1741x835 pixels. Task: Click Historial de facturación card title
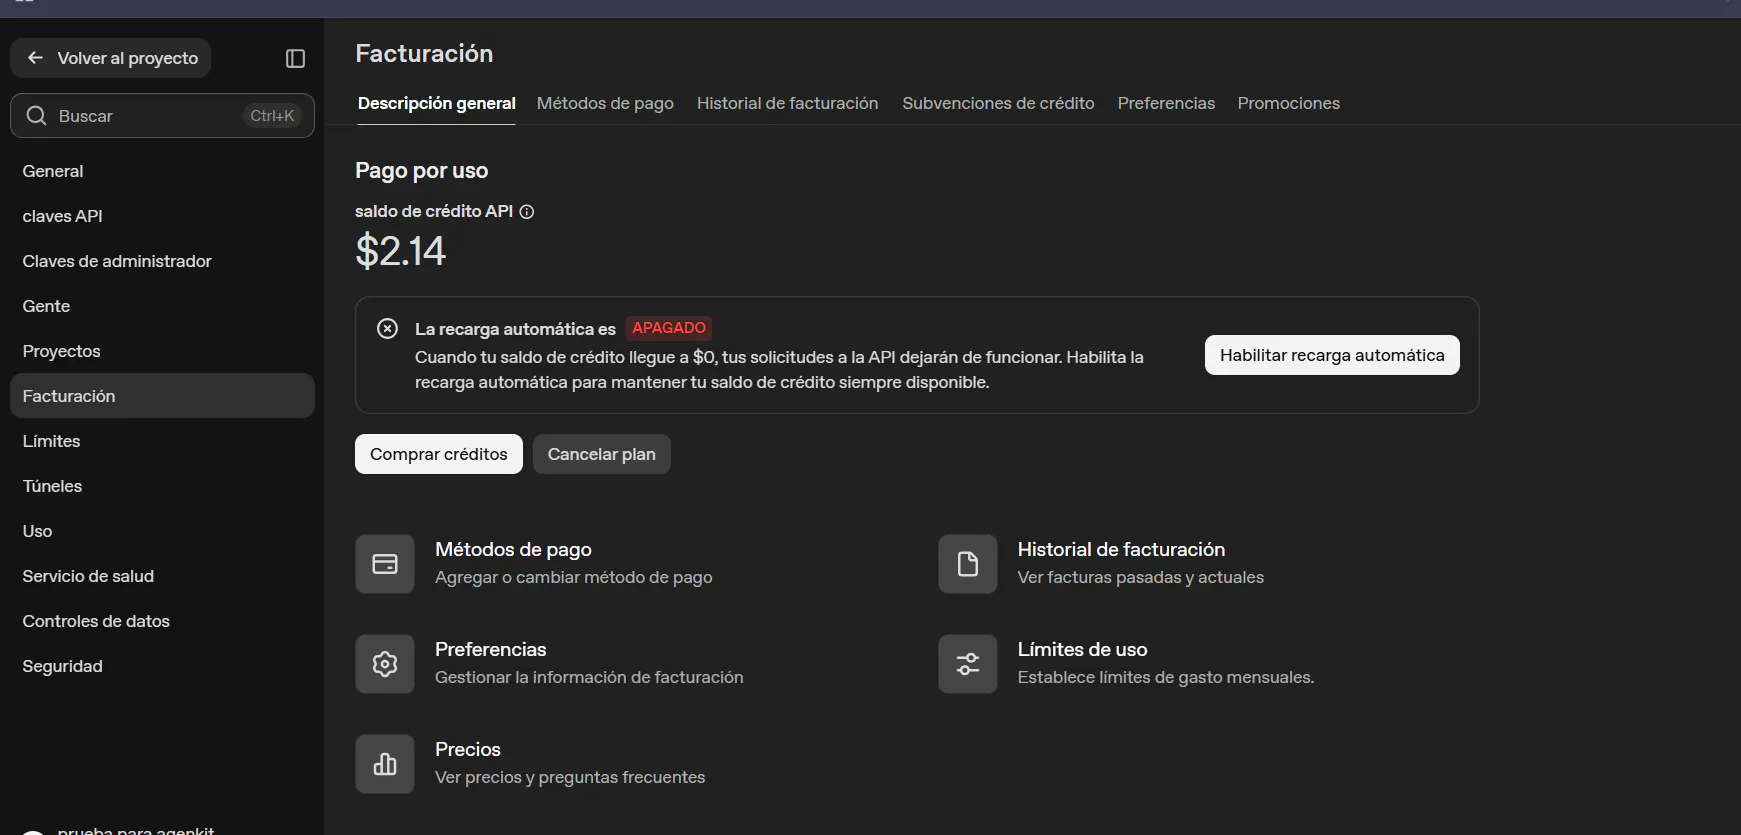pyautogui.click(x=1121, y=550)
